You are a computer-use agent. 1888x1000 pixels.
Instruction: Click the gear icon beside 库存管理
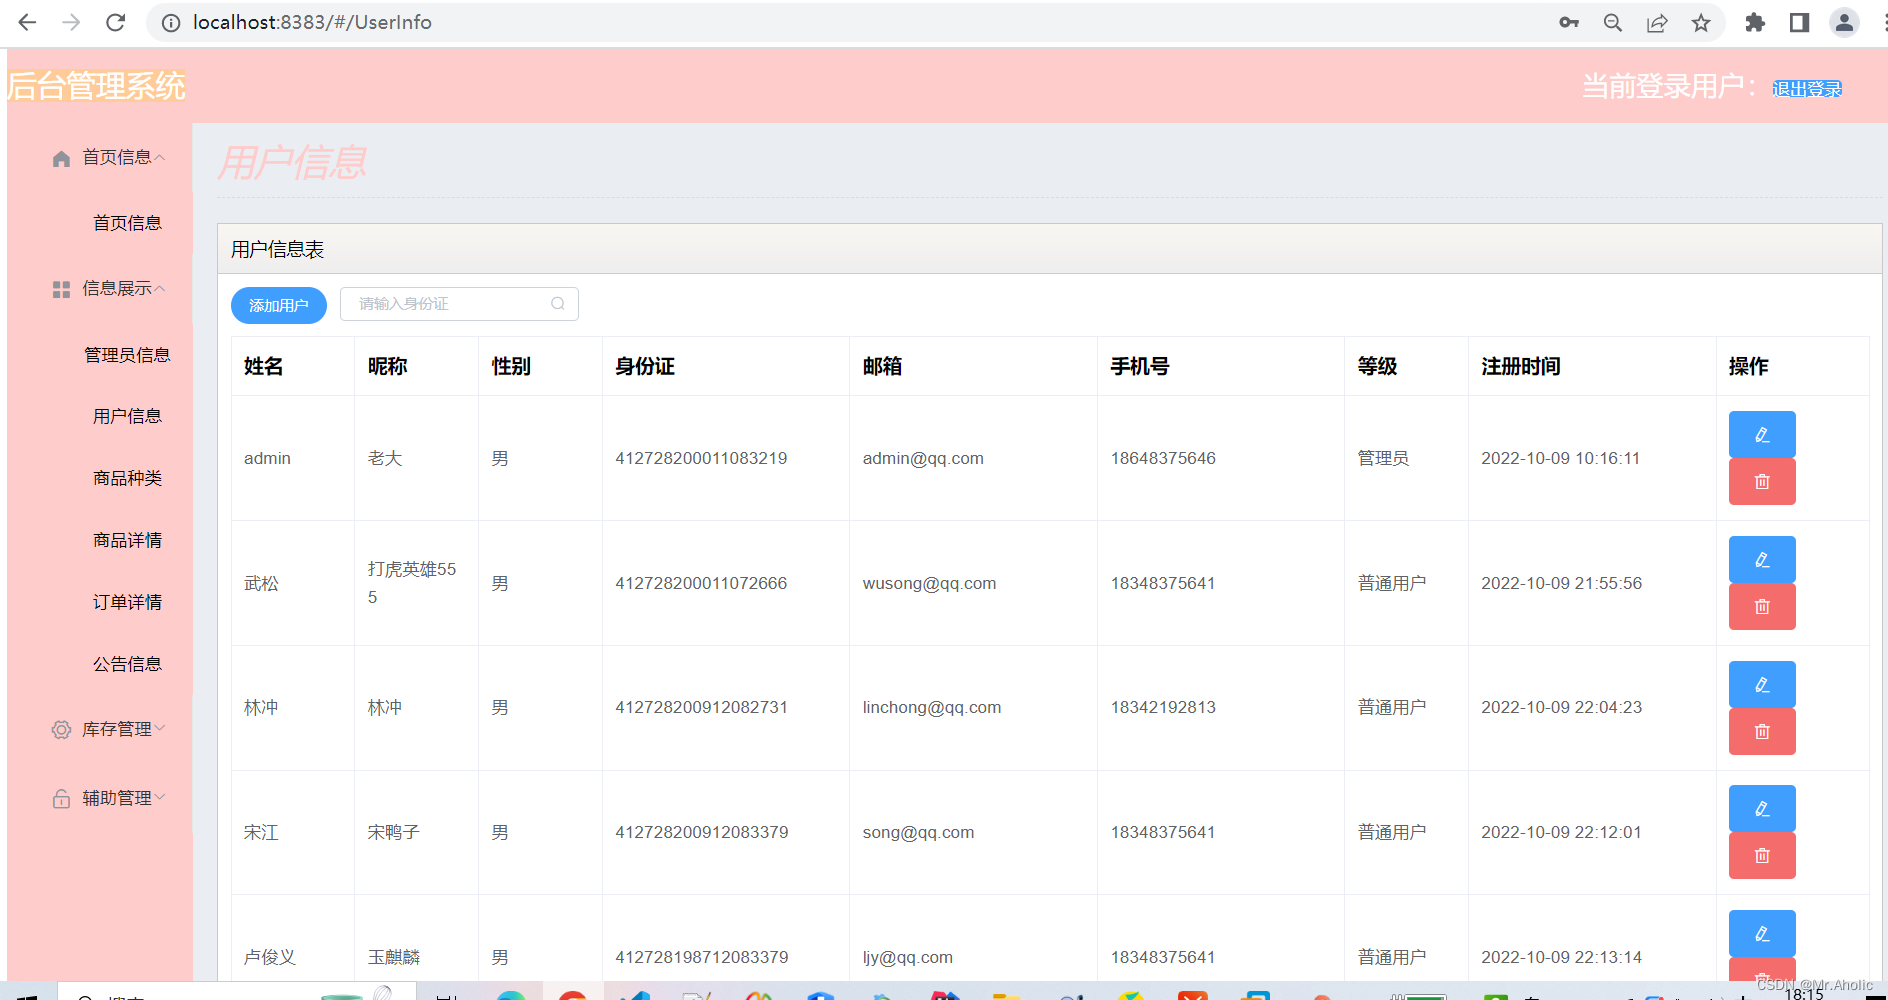(x=60, y=729)
